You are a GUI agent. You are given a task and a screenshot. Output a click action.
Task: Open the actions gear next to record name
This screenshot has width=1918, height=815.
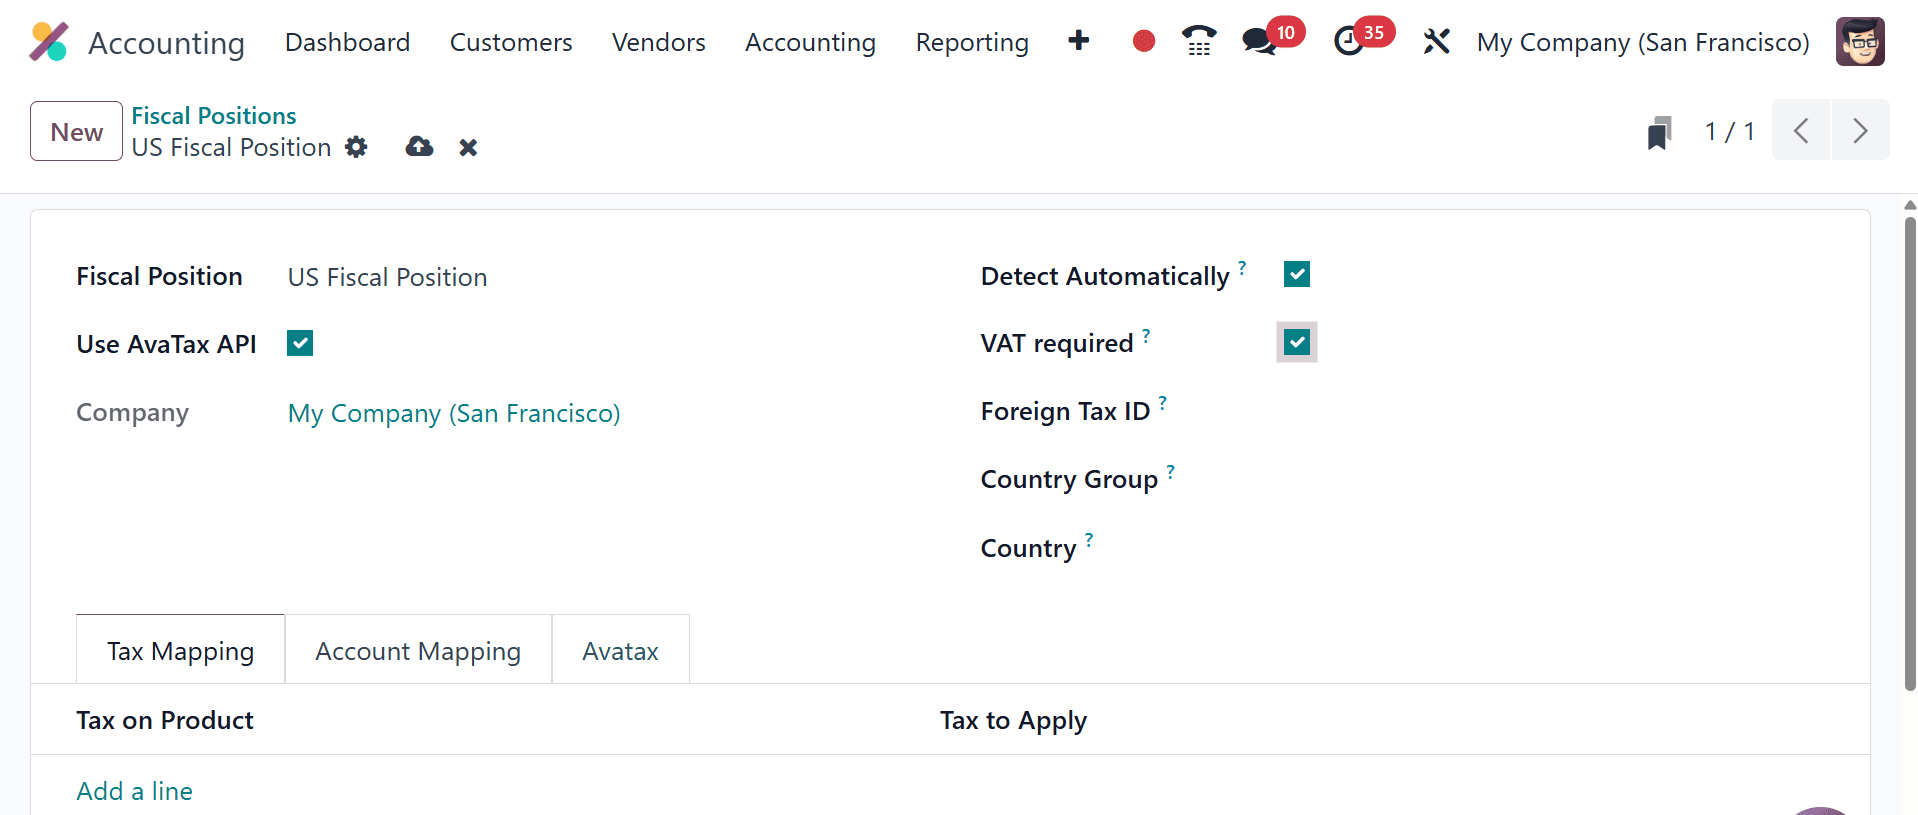click(356, 148)
